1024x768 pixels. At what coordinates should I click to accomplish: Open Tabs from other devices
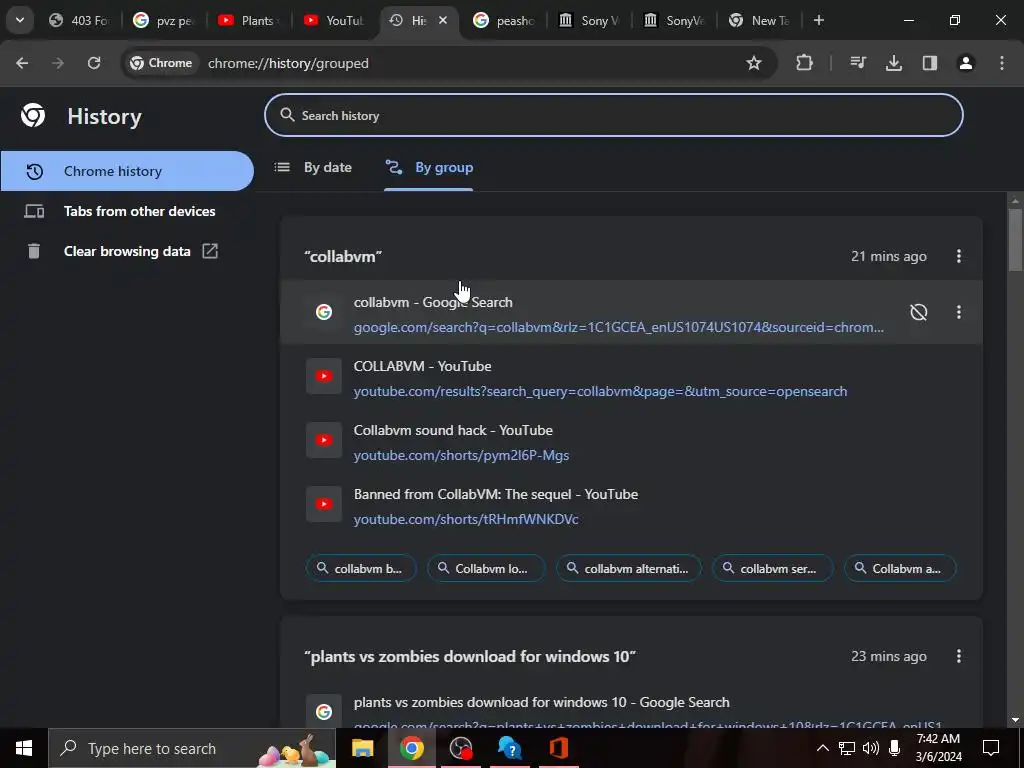click(127, 211)
